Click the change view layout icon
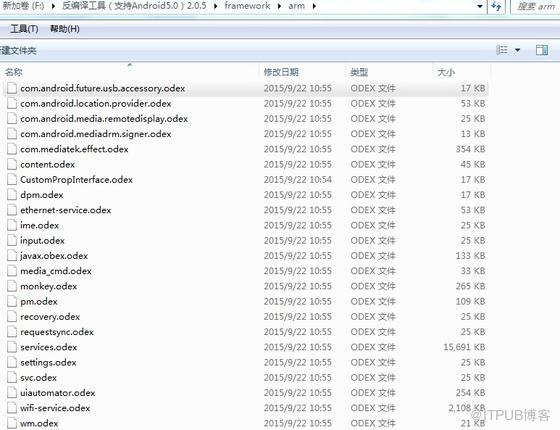Image resolution: width=560 pixels, height=430 pixels. (x=502, y=50)
